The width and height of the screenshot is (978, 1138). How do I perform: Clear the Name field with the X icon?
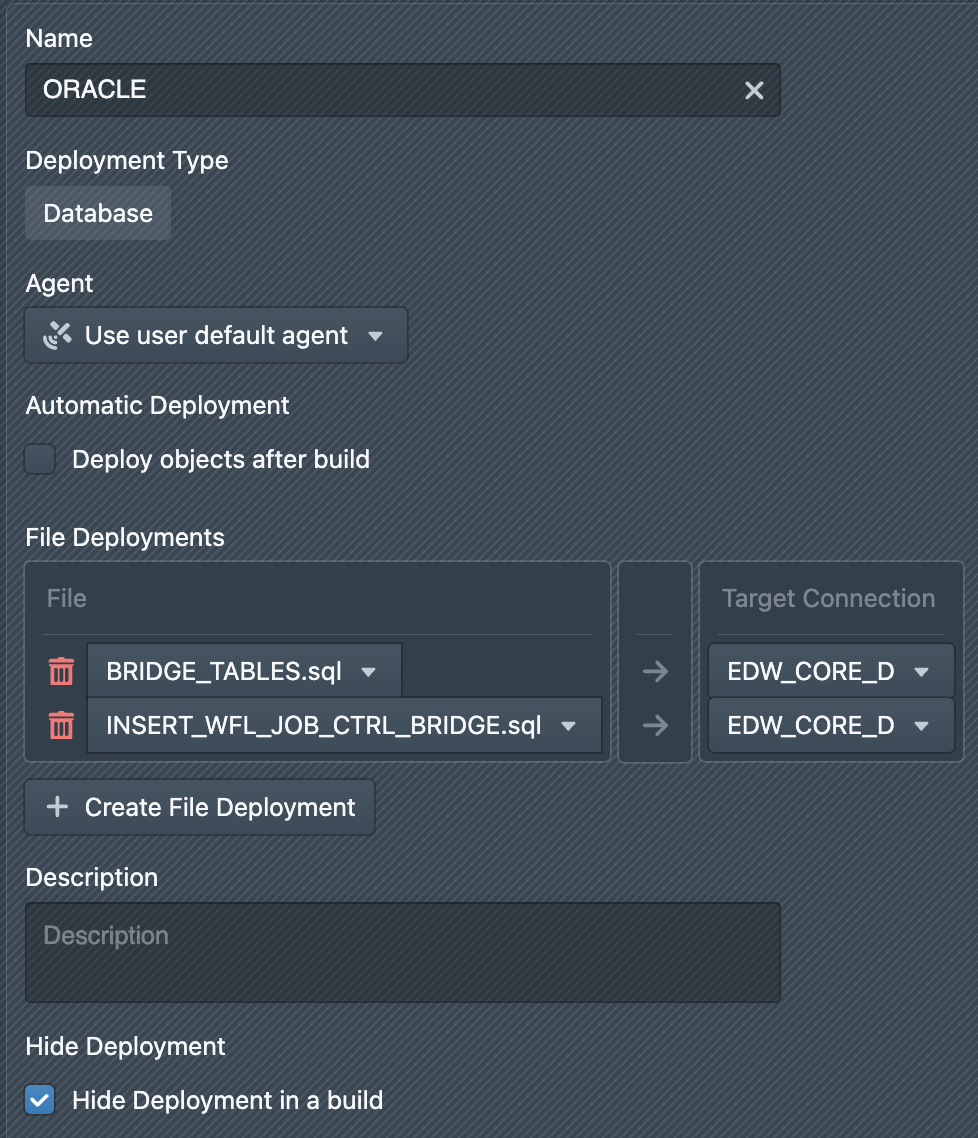(754, 91)
